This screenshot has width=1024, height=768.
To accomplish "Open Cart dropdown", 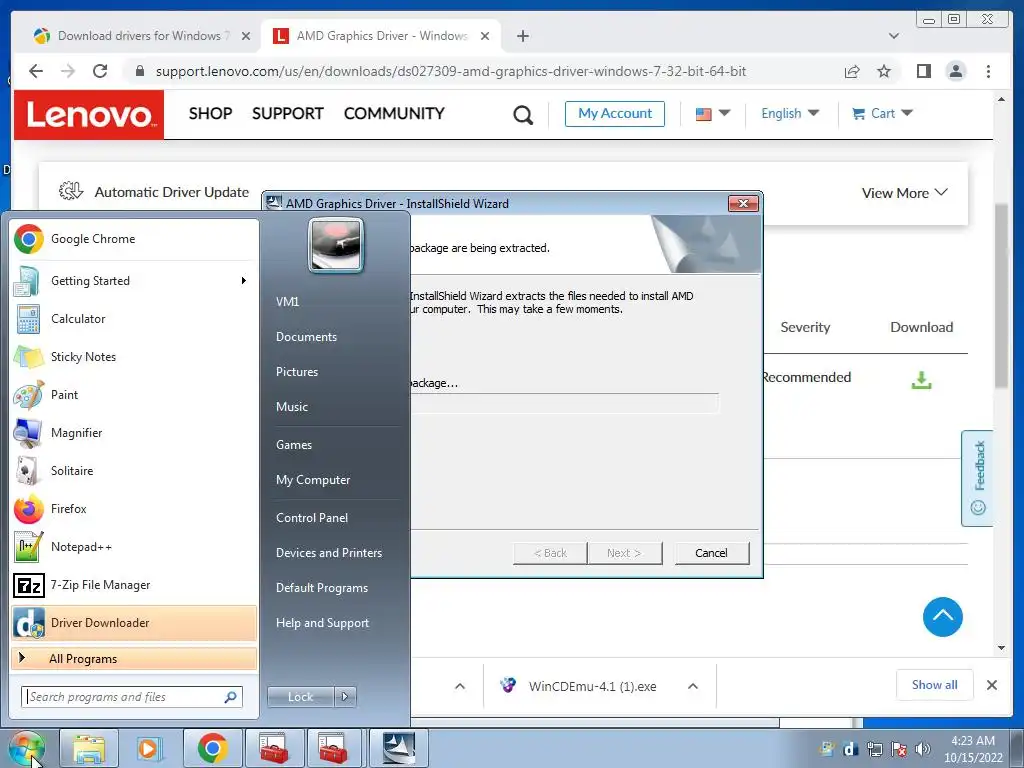I will point(882,114).
